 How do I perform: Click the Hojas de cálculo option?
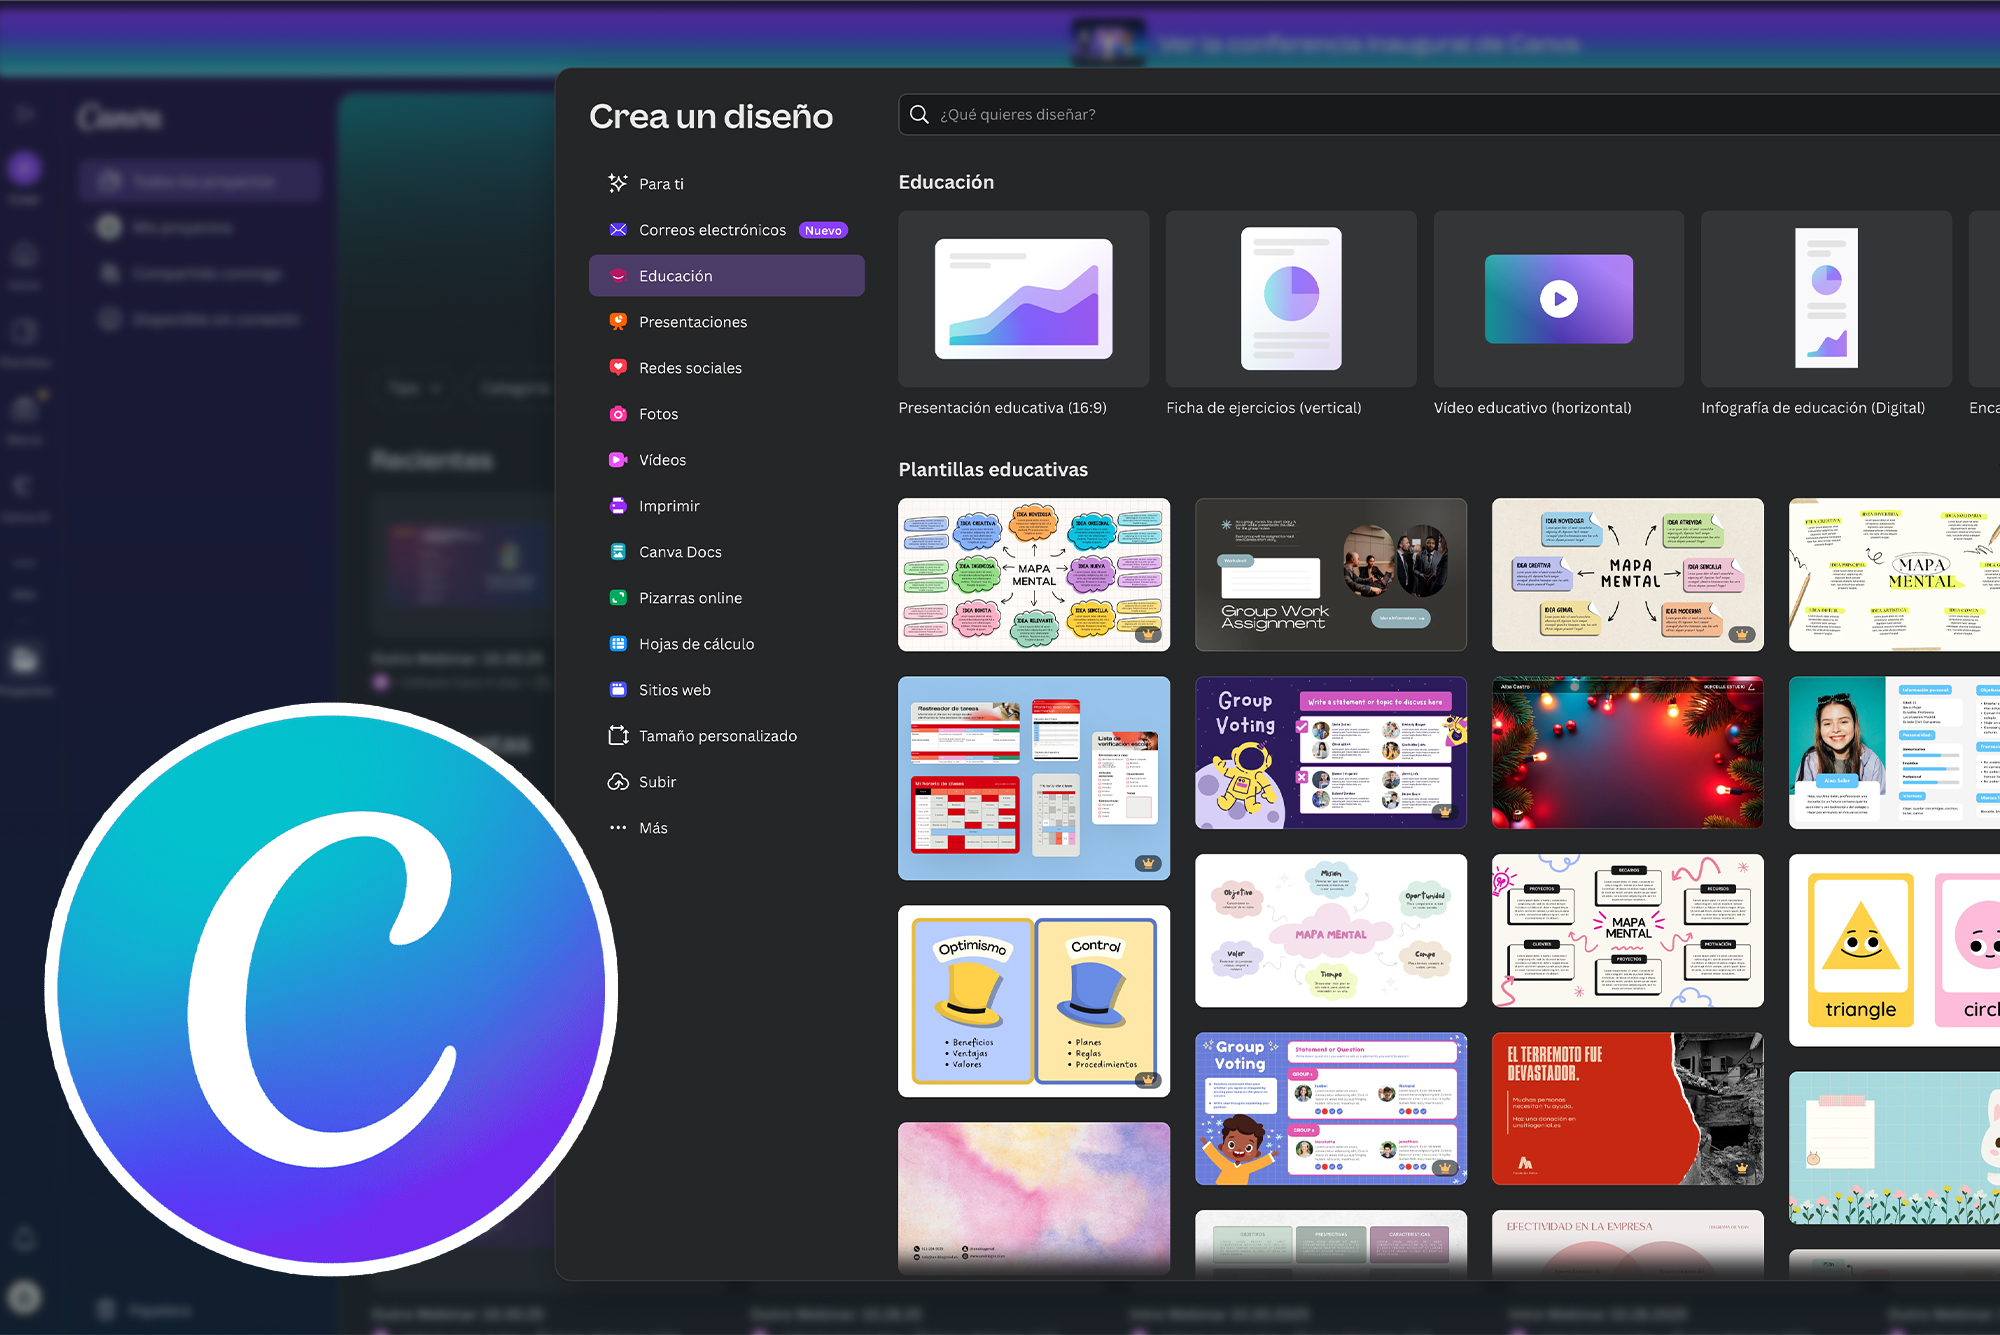696,644
